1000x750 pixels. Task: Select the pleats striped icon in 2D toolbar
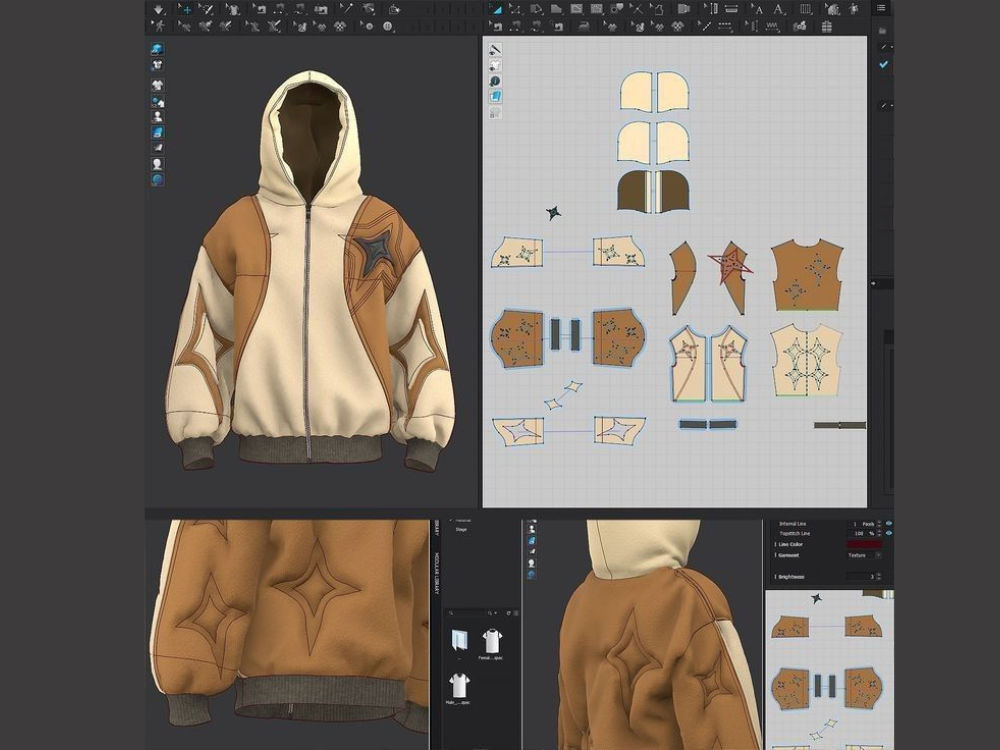click(x=806, y=10)
